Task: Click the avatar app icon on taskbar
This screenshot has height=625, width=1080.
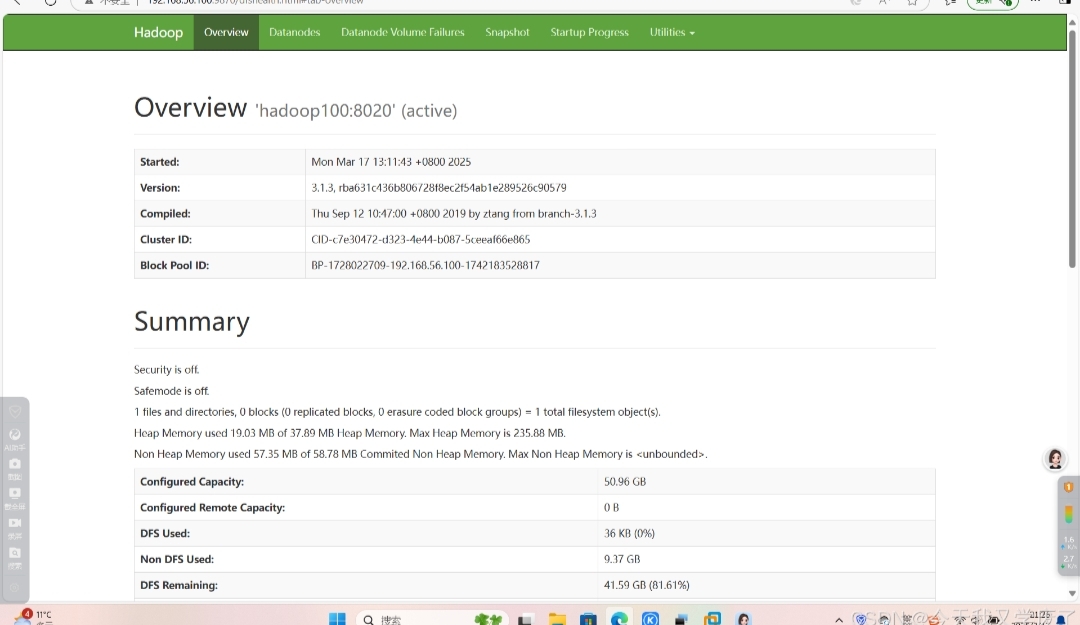Action: (743, 619)
